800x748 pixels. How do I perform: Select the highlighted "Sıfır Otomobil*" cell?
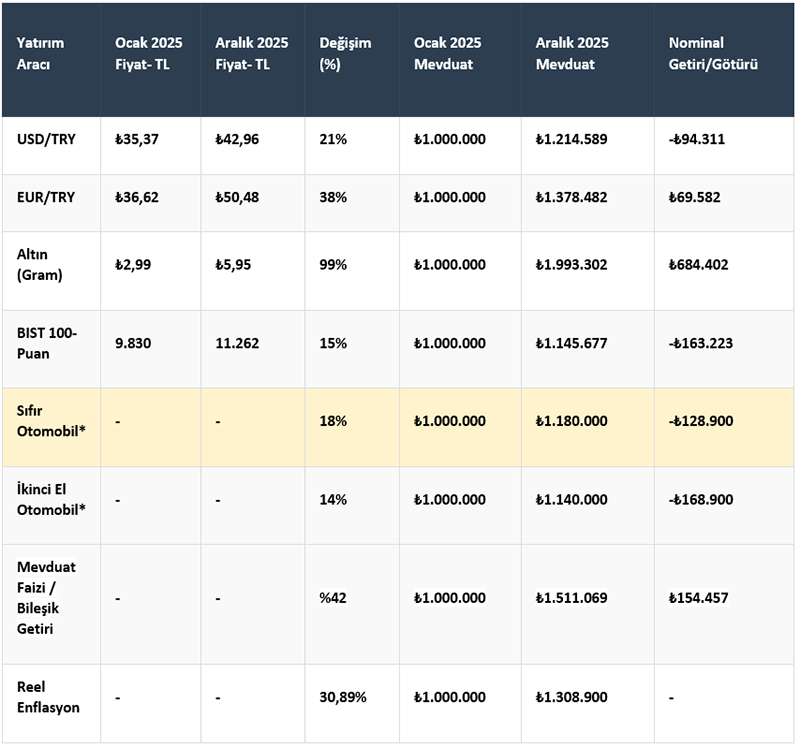click(x=49, y=421)
